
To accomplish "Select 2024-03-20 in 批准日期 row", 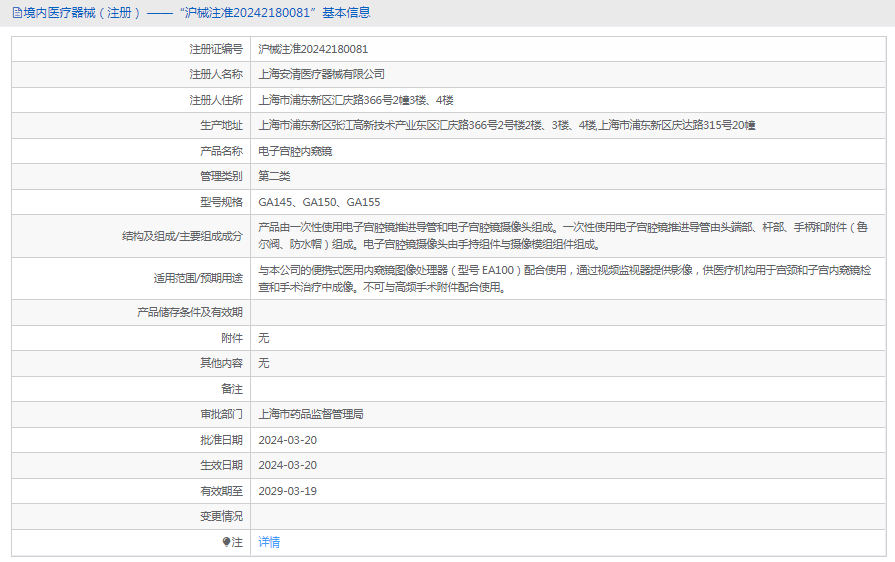I will (287, 440).
